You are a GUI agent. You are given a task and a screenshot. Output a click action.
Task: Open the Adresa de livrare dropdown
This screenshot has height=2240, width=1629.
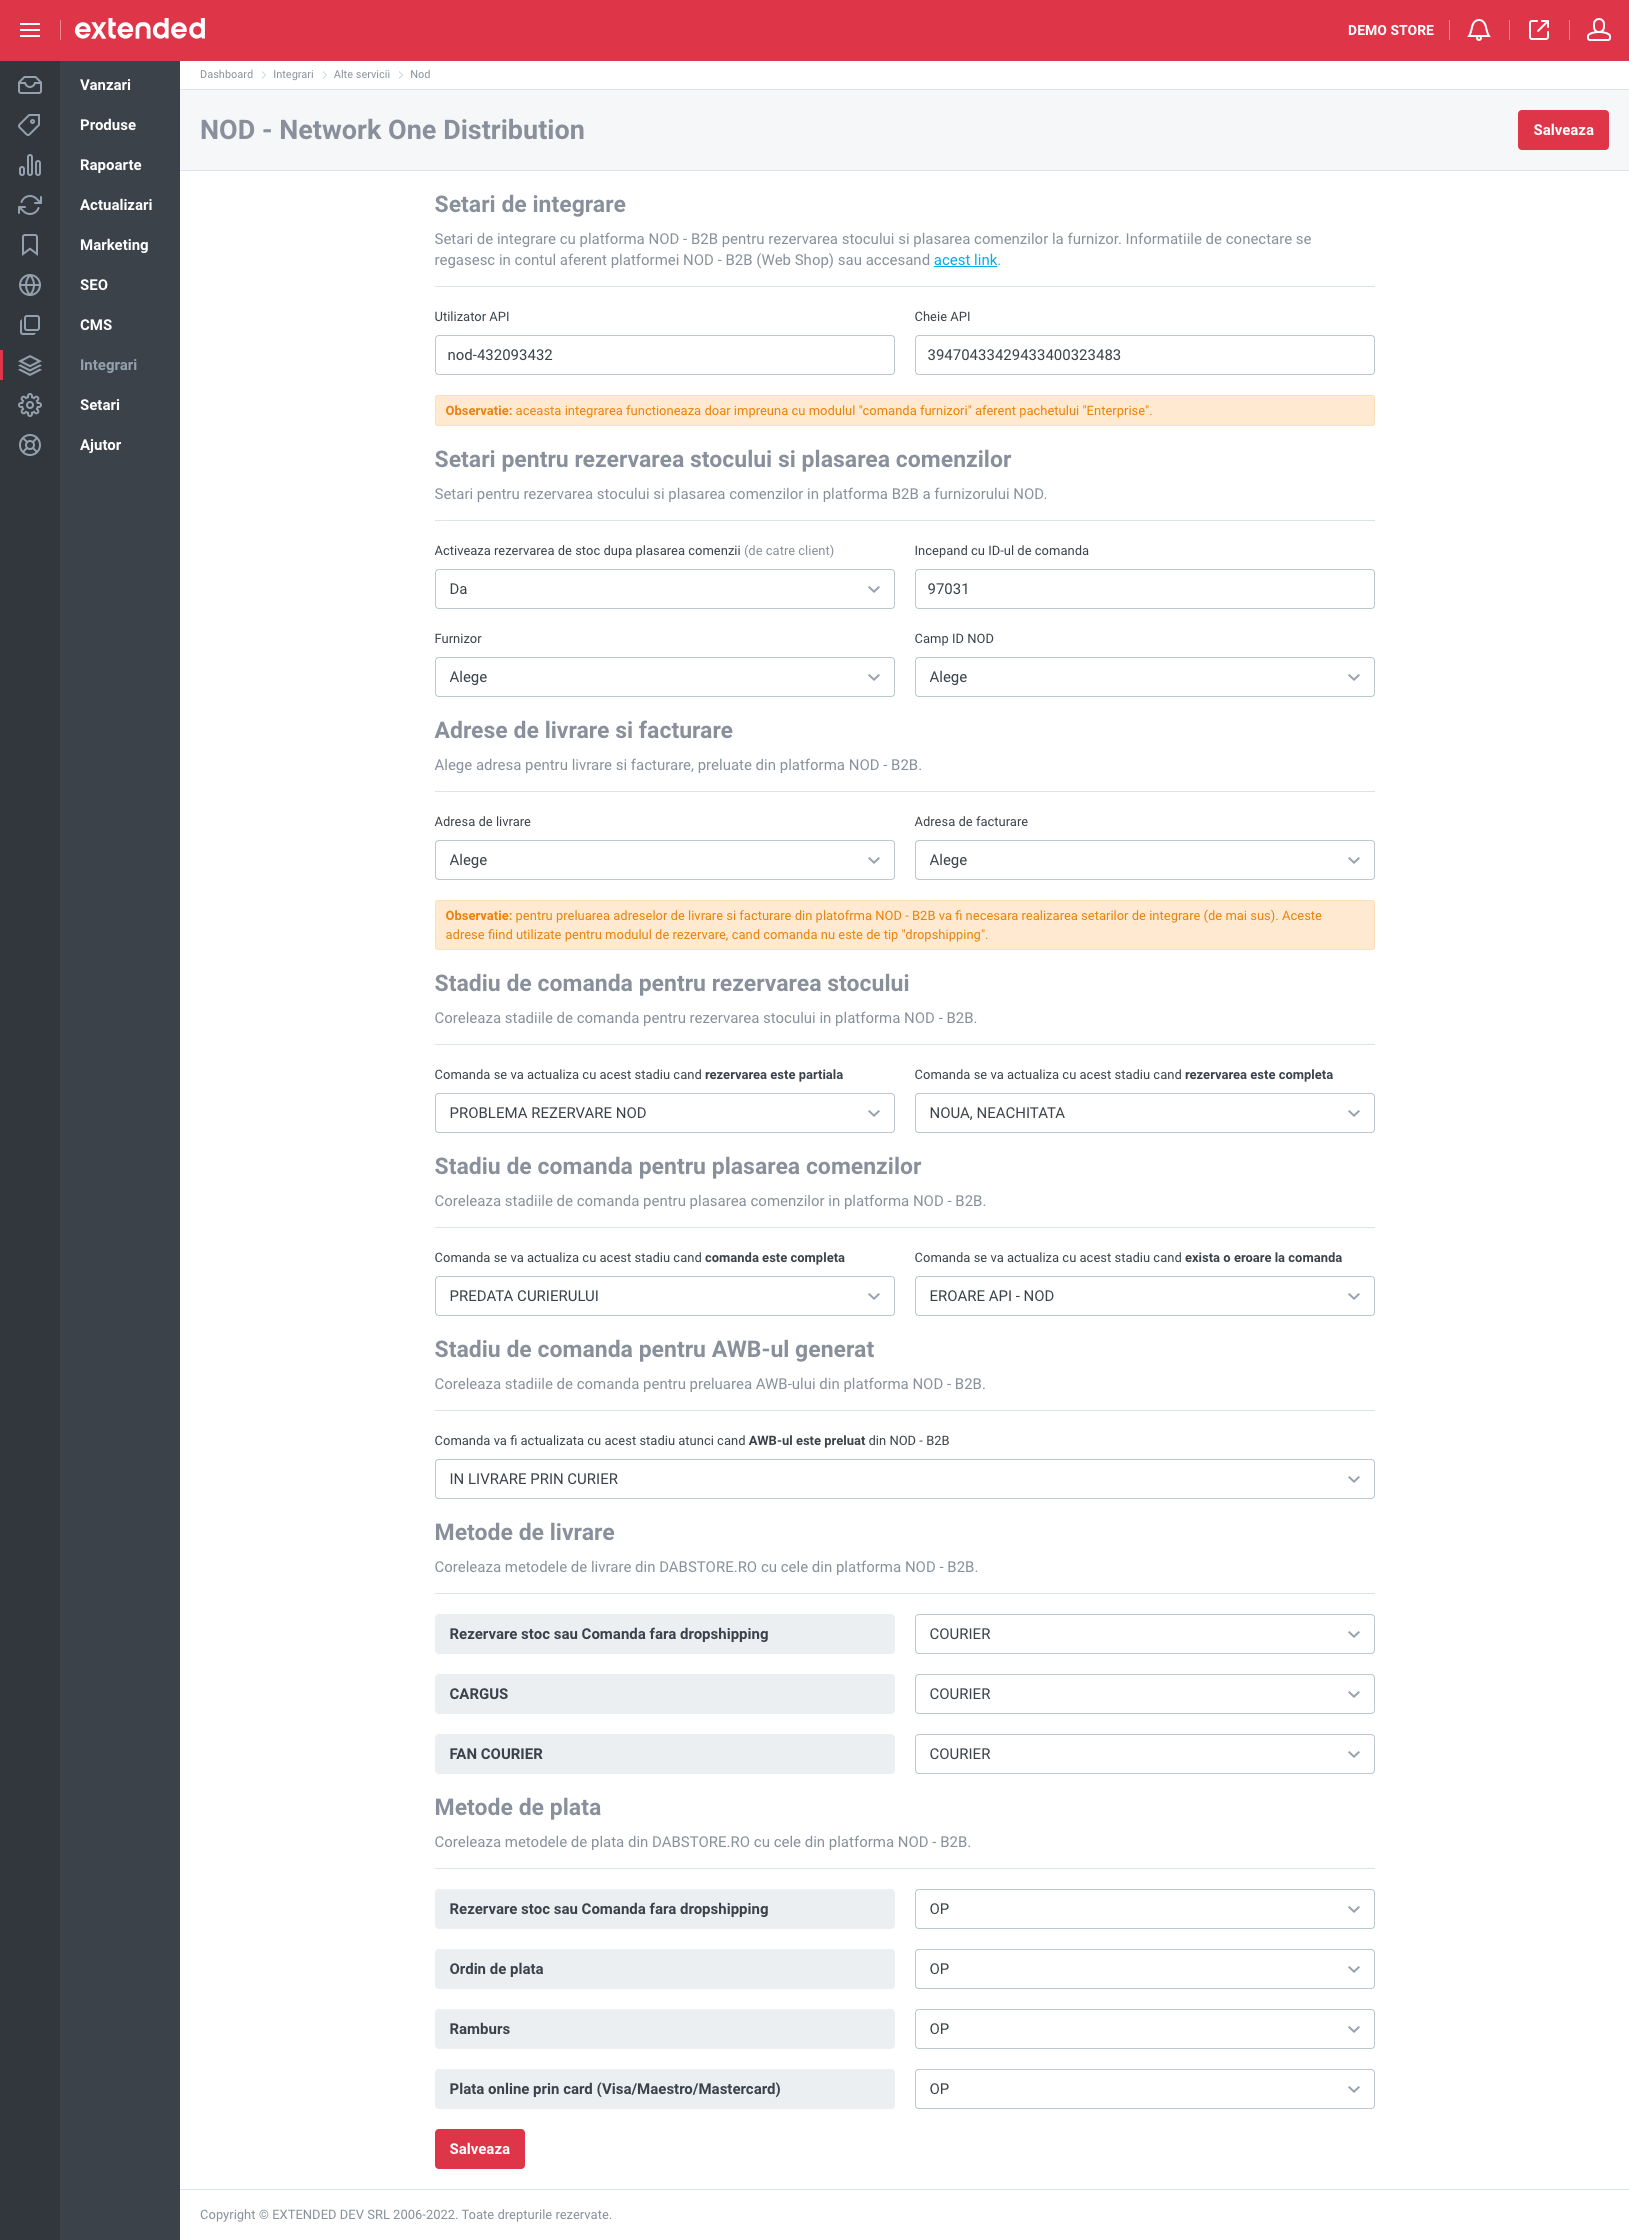[664, 860]
